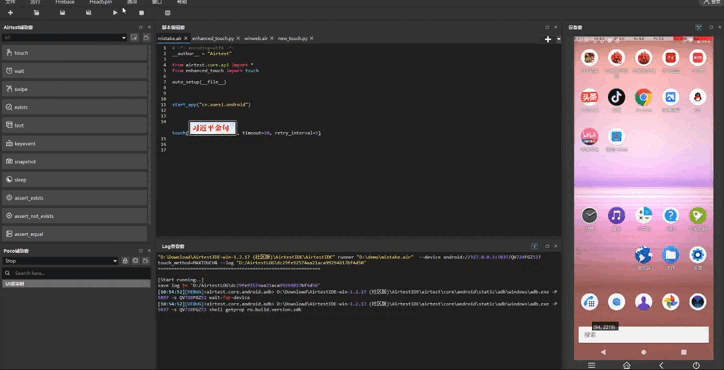
Task: Tap the Chrome app on the device screen
Action: tap(643, 97)
